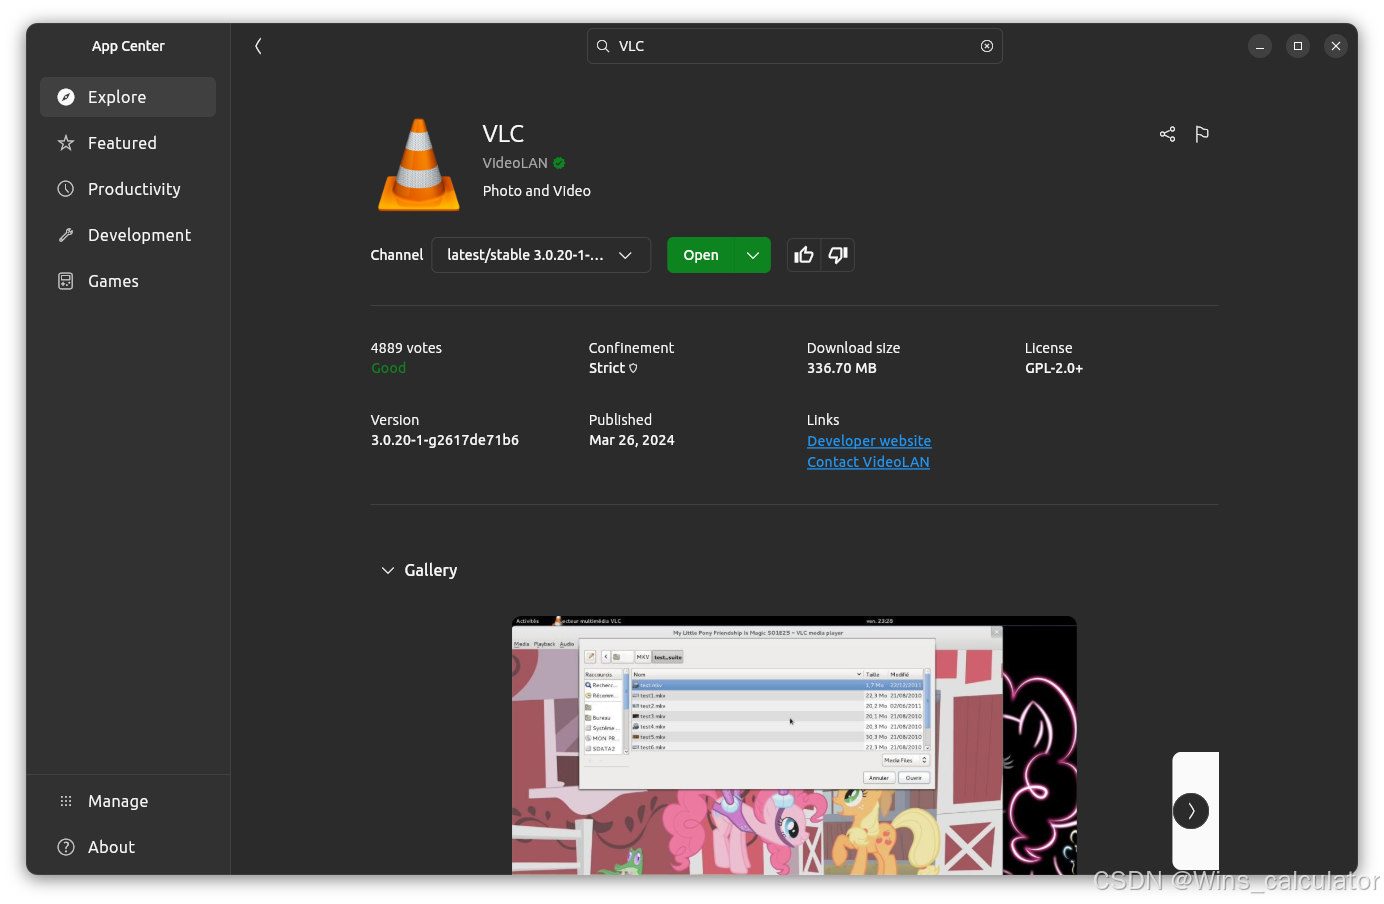Open the About page
Image resolution: width=1384 pixels, height=904 pixels.
point(128,847)
